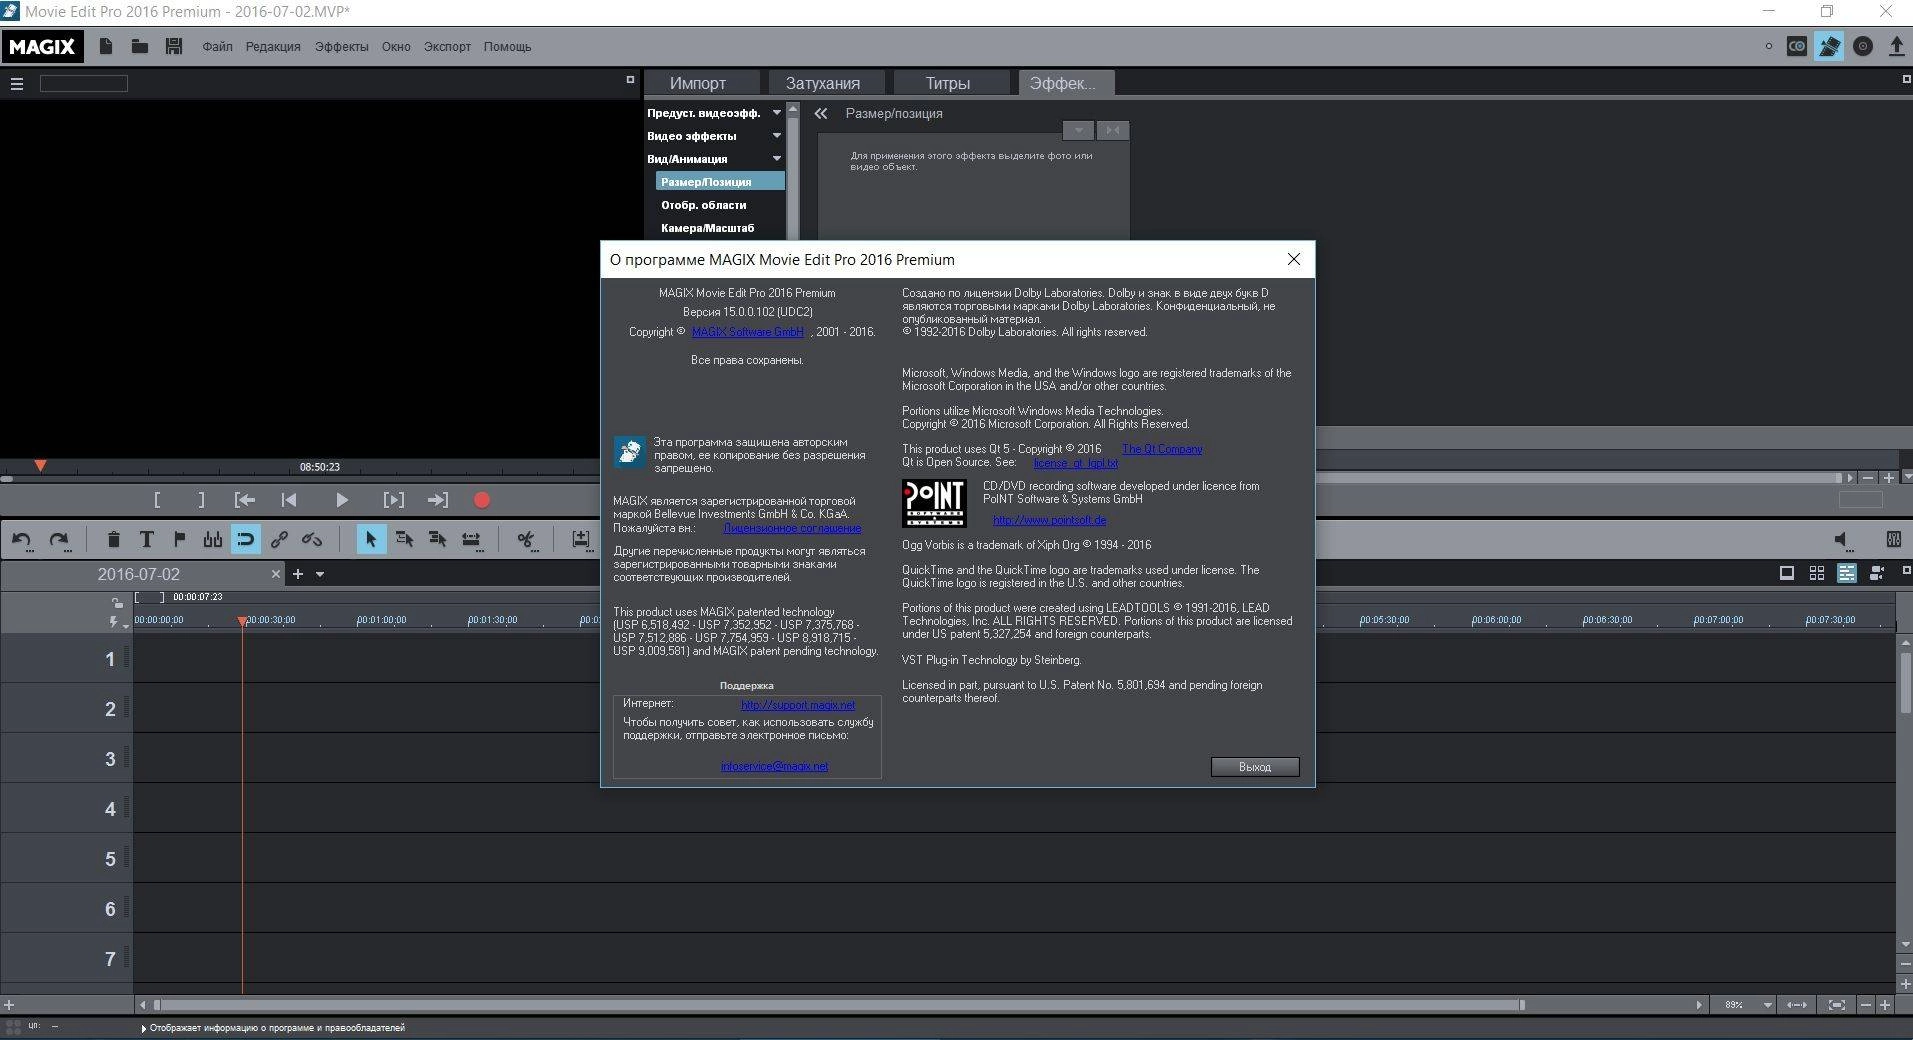Select the mouse mode for all tracks
The image size is (1913, 1040).
click(x=437, y=540)
